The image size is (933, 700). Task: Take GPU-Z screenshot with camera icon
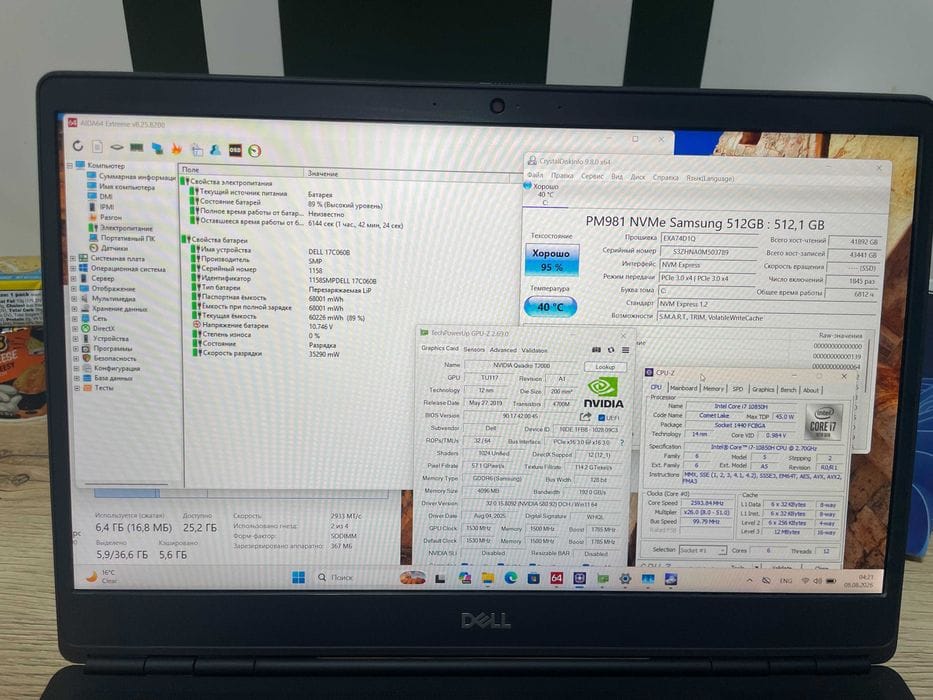tap(596, 350)
